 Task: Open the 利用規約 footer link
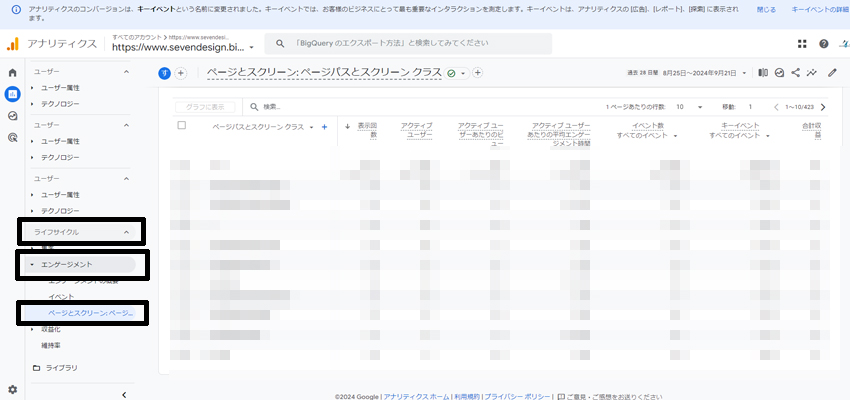[467, 396]
